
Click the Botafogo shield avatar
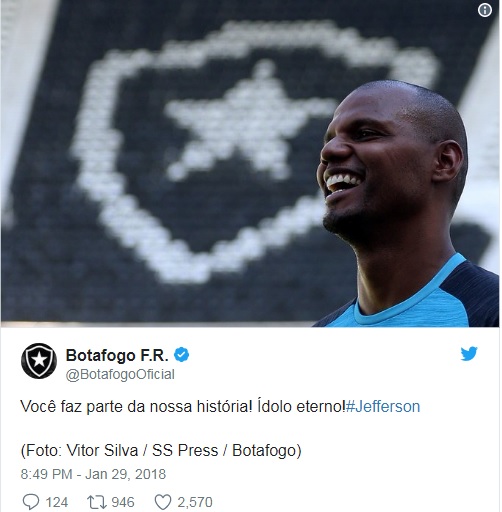click(39, 361)
